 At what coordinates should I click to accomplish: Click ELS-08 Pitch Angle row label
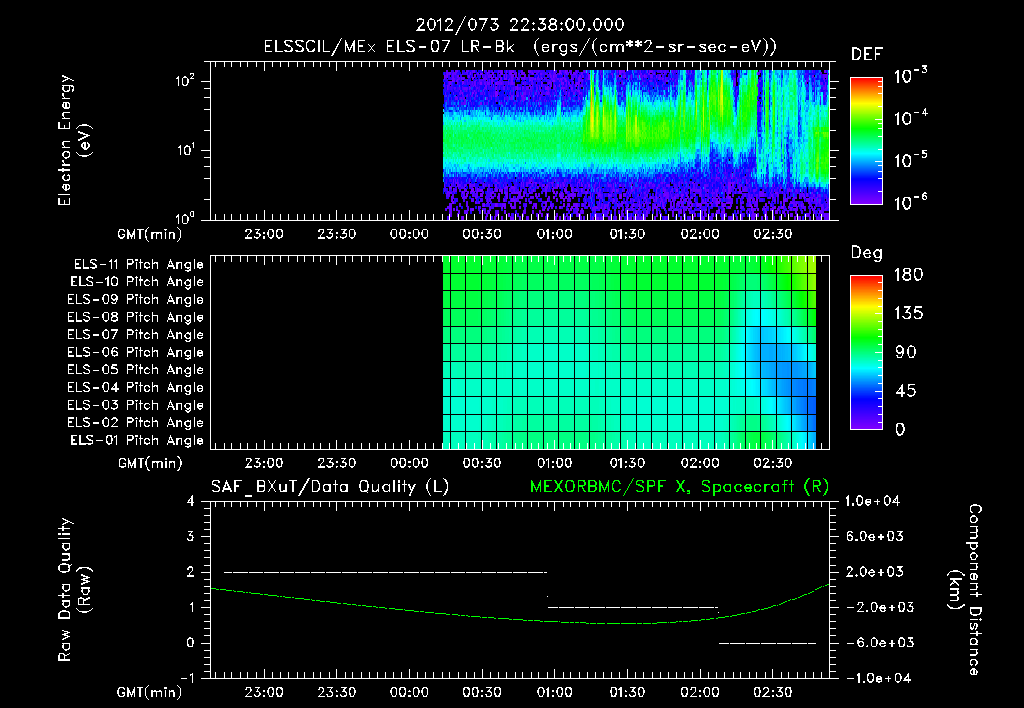click(x=136, y=317)
